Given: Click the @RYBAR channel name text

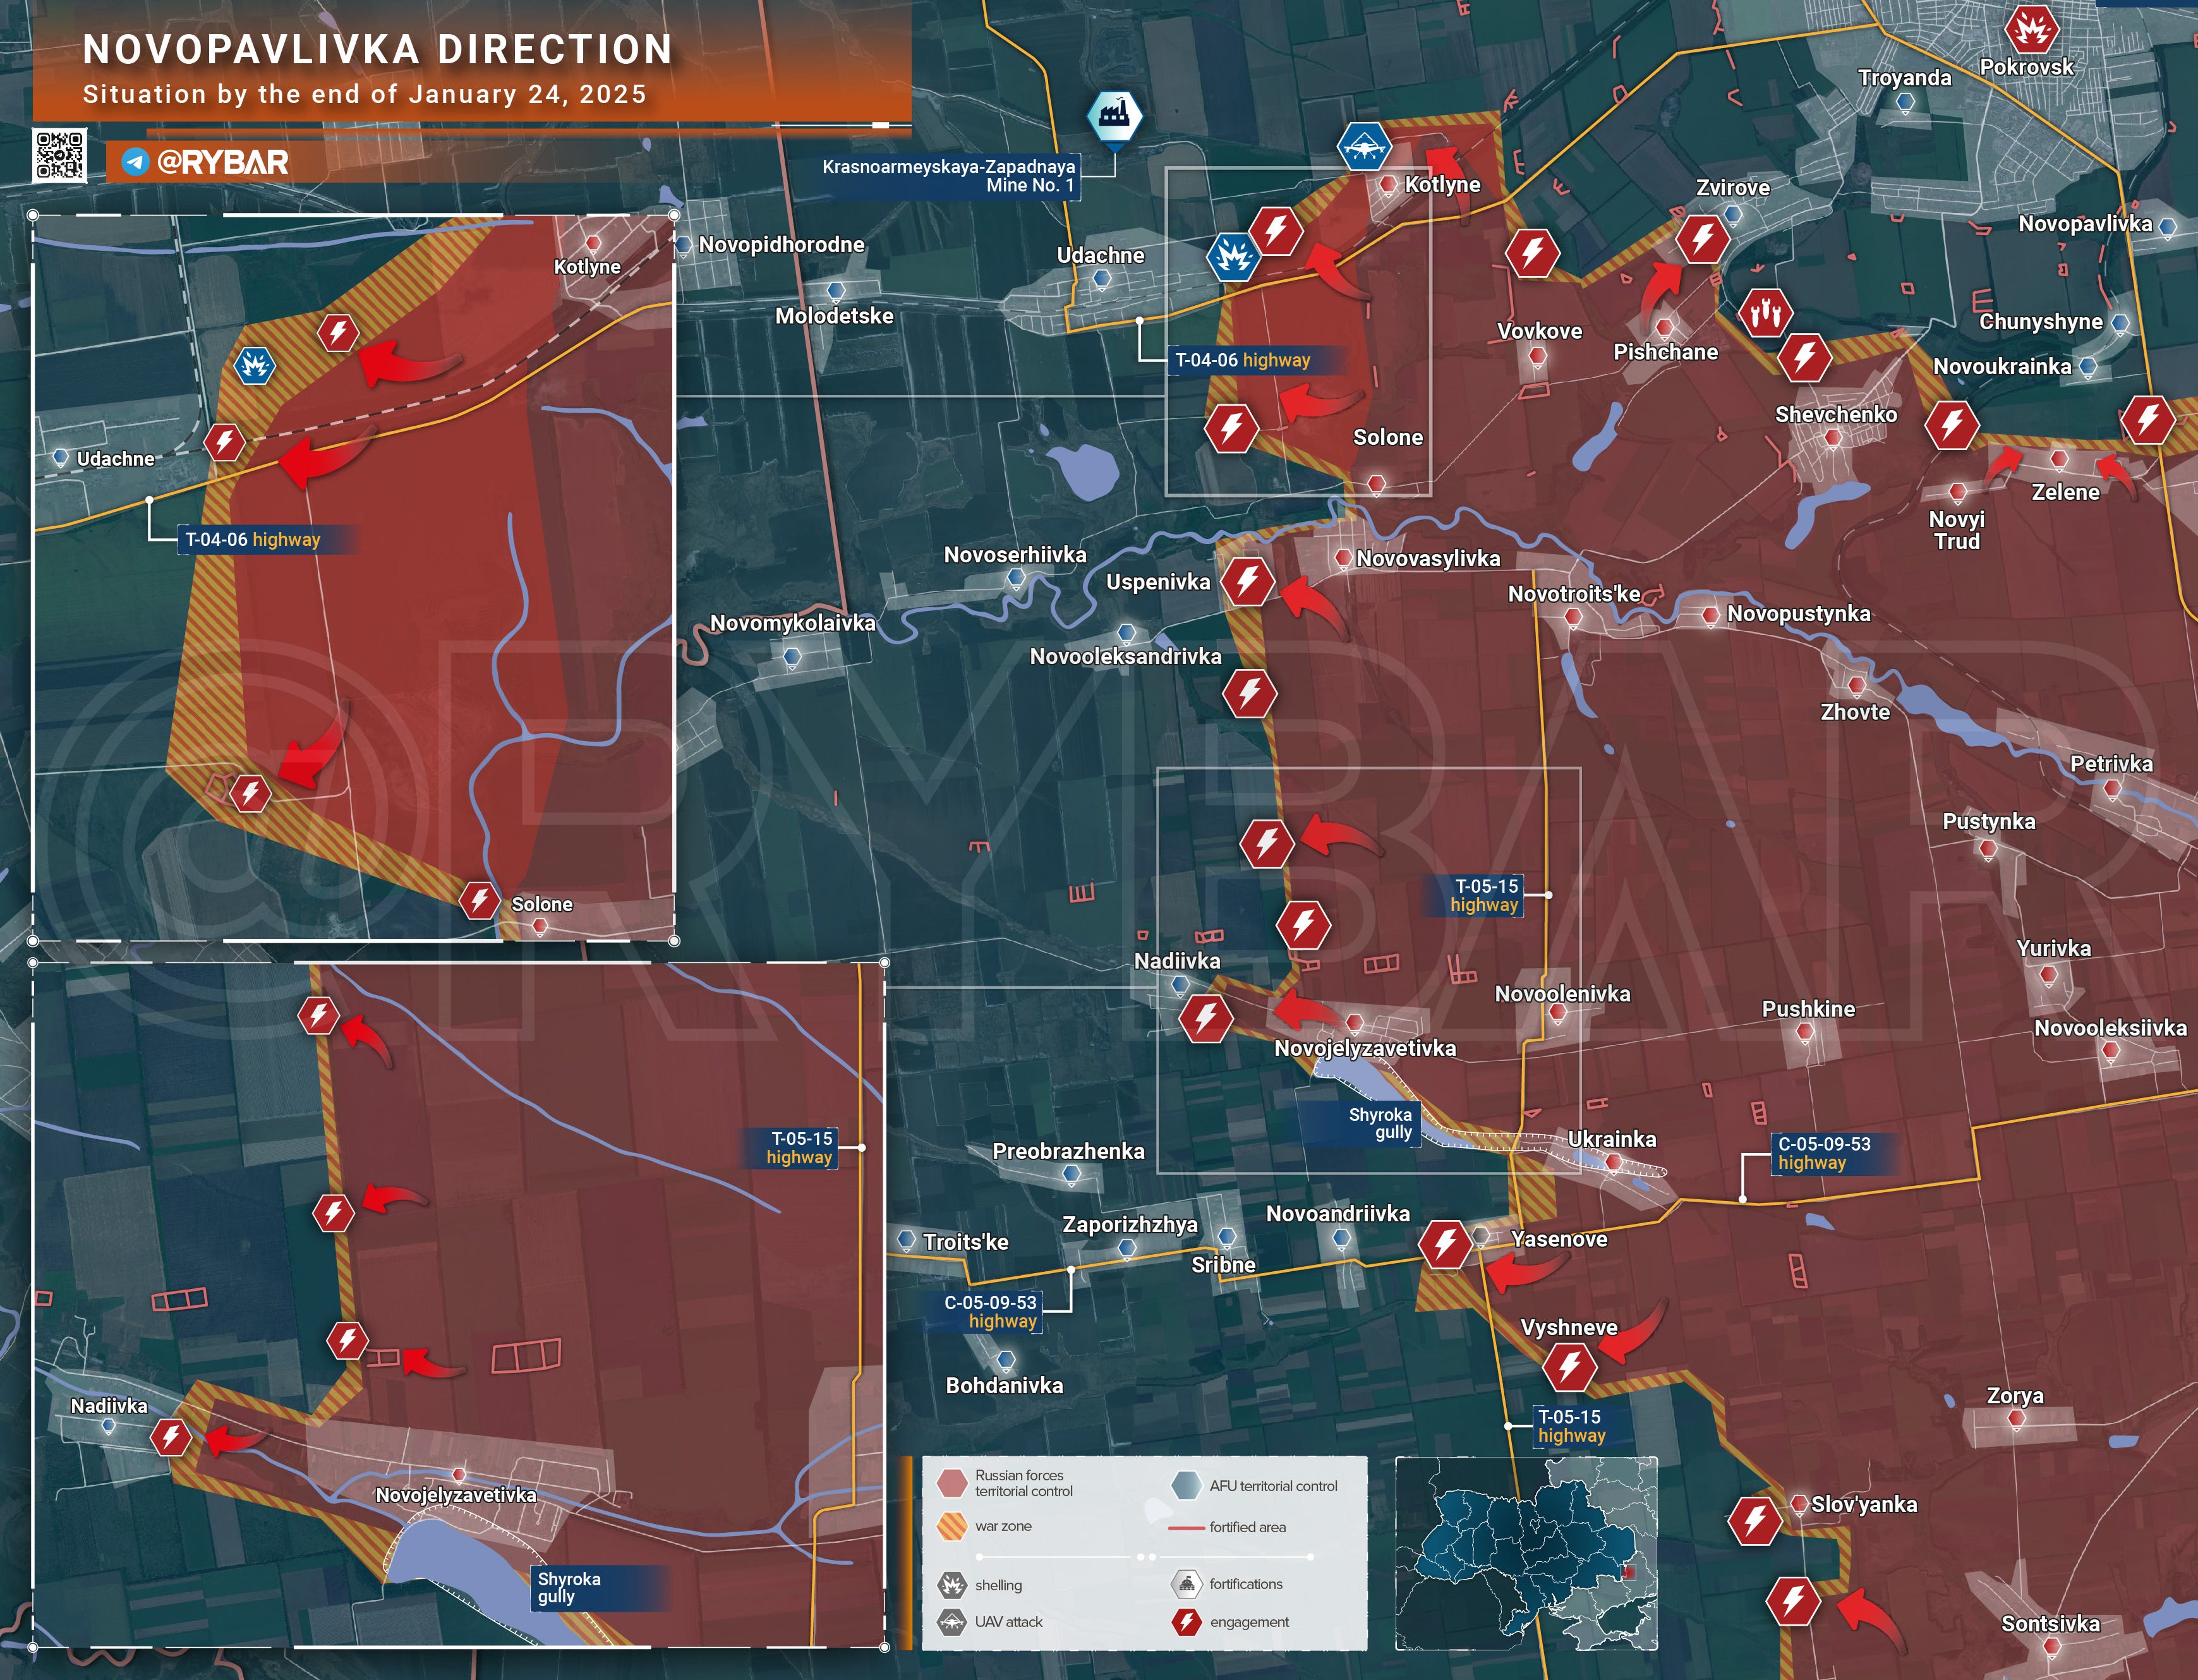Looking at the screenshot, I should tap(222, 162).
